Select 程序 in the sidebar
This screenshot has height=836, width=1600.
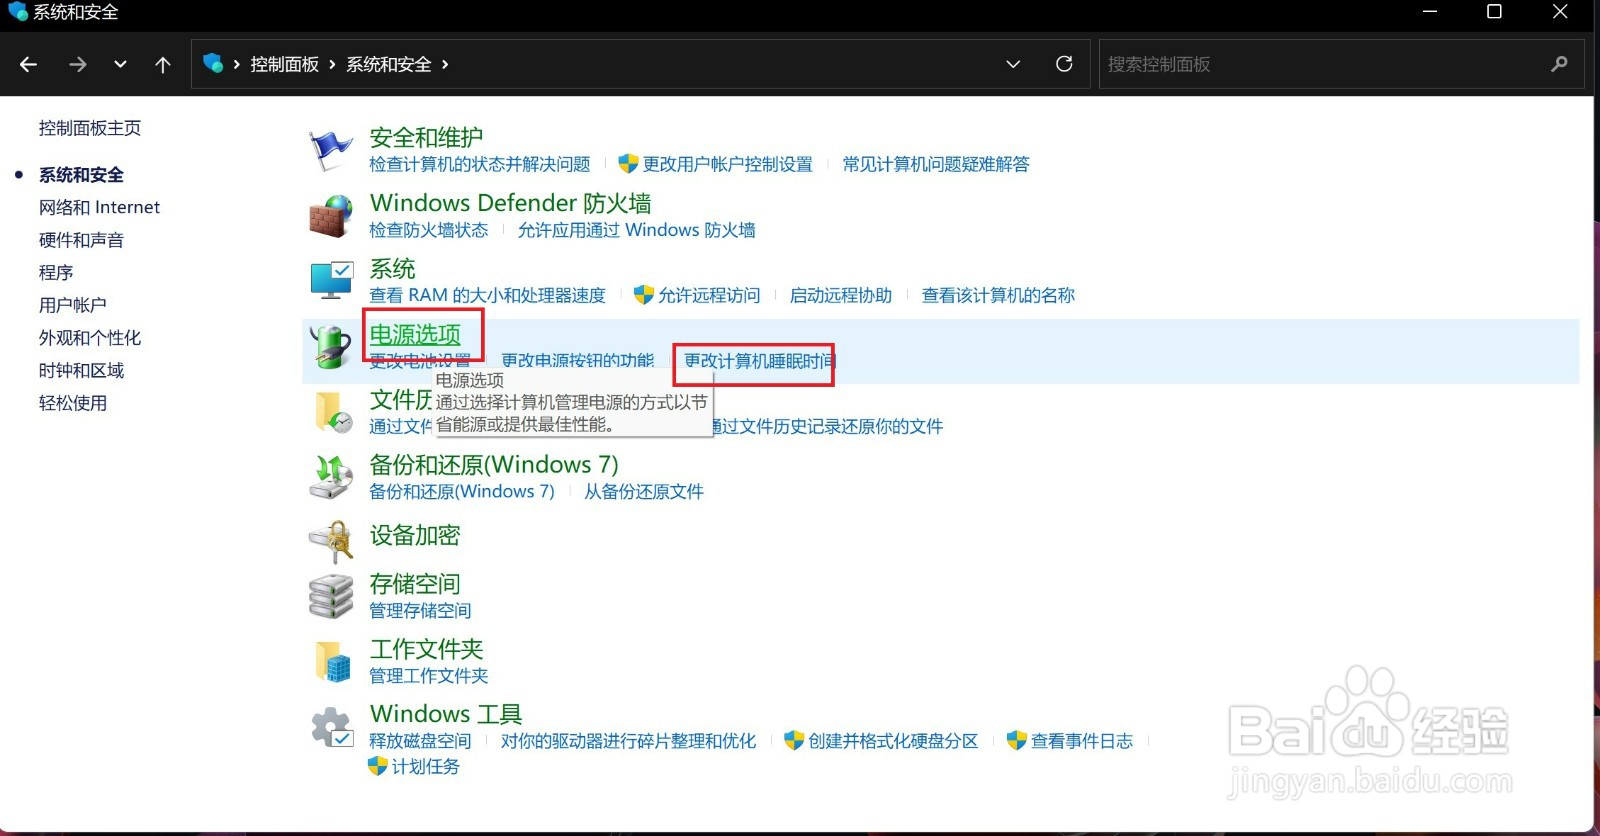click(56, 272)
